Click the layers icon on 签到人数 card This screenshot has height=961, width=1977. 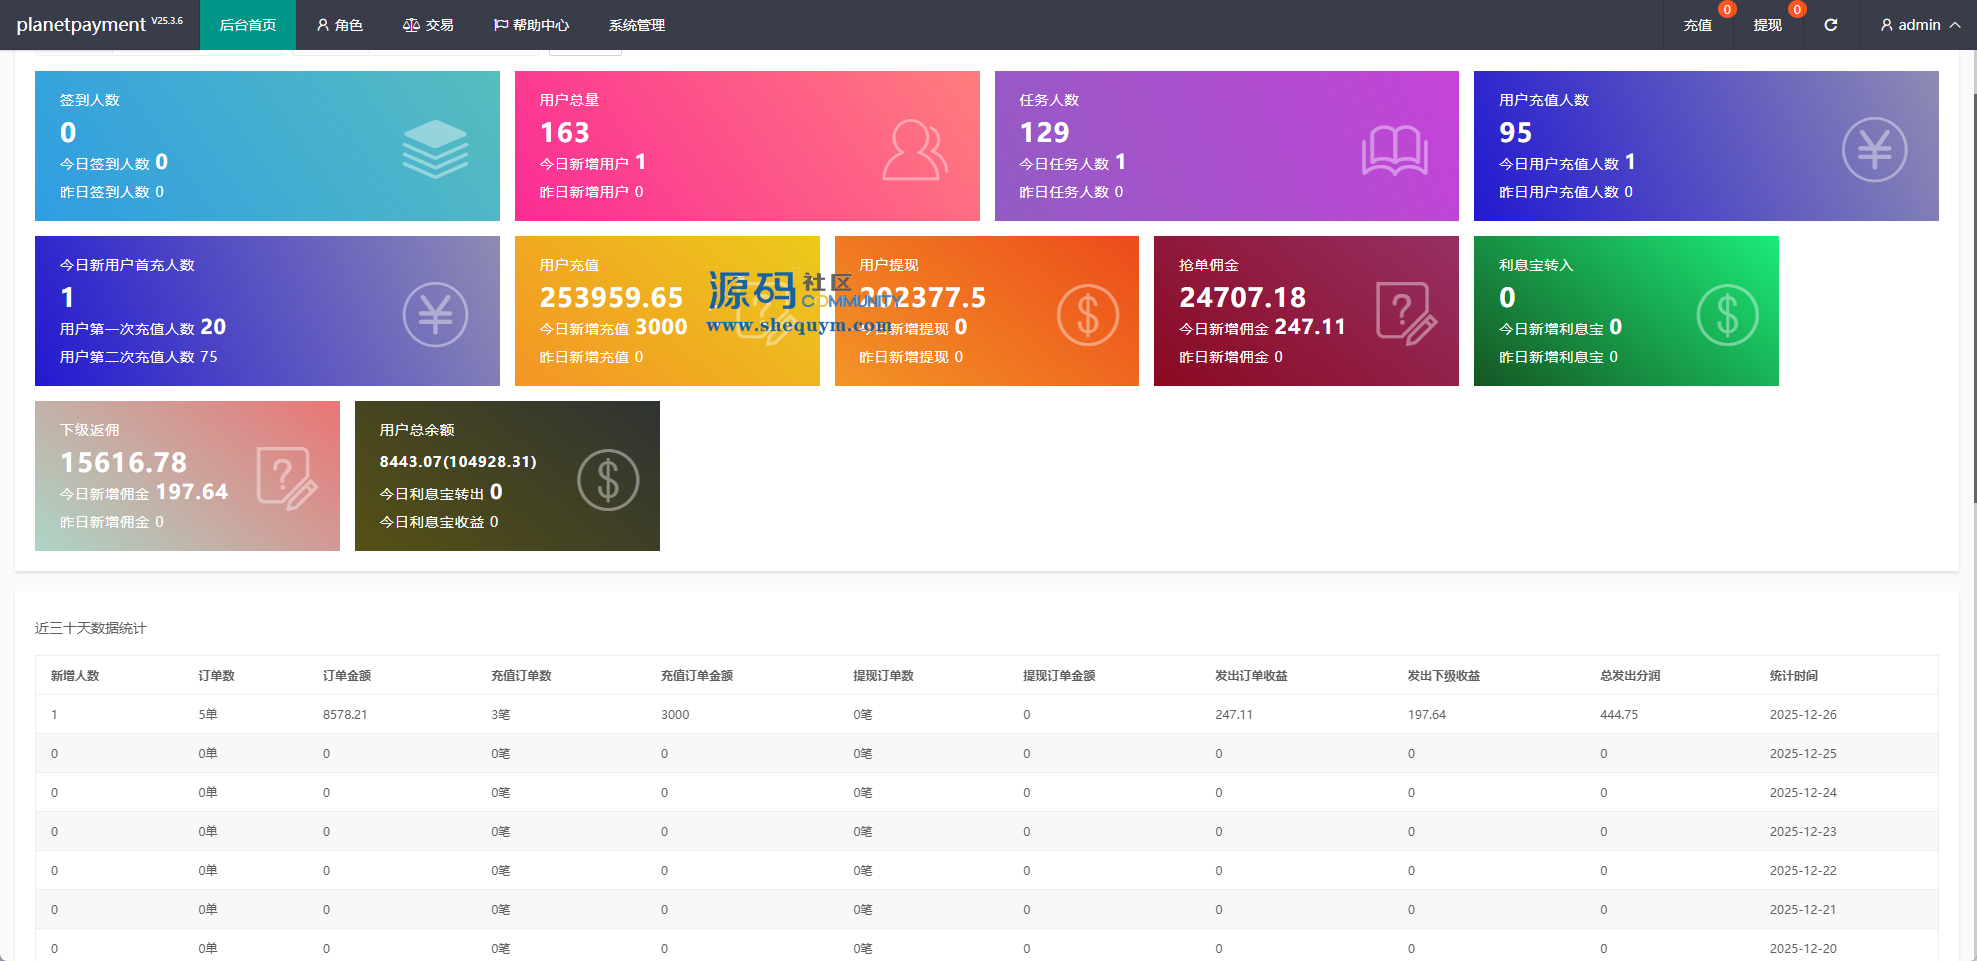click(x=435, y=149)
